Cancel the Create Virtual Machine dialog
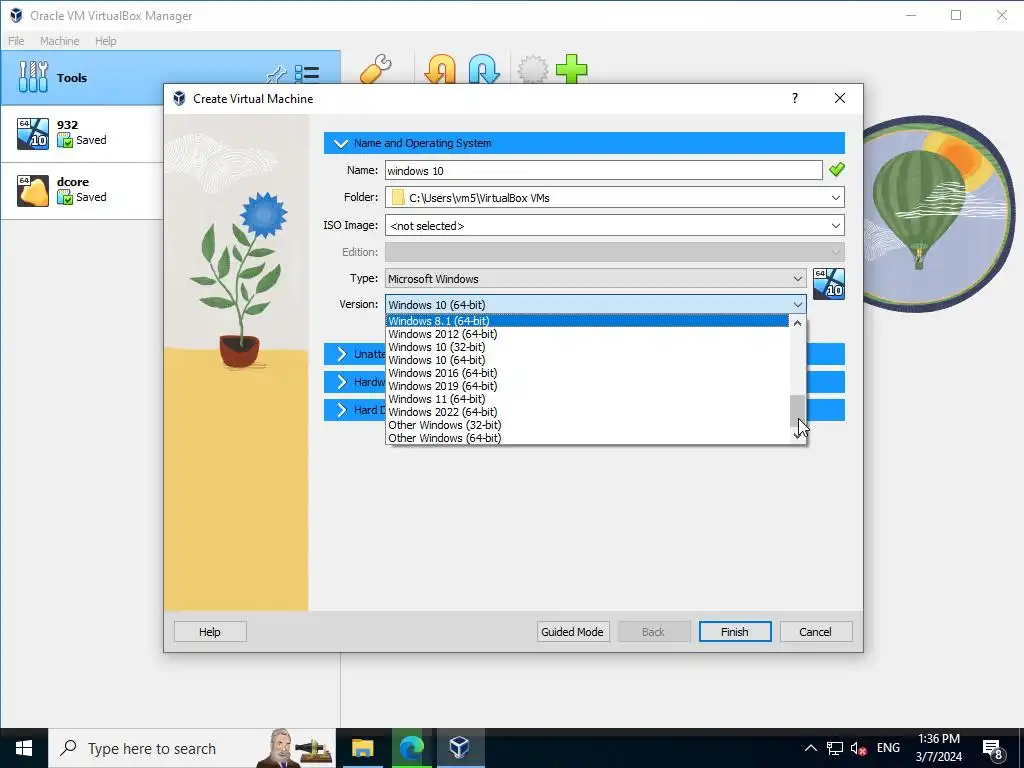Screen dimensions: 1024x768 815,632
